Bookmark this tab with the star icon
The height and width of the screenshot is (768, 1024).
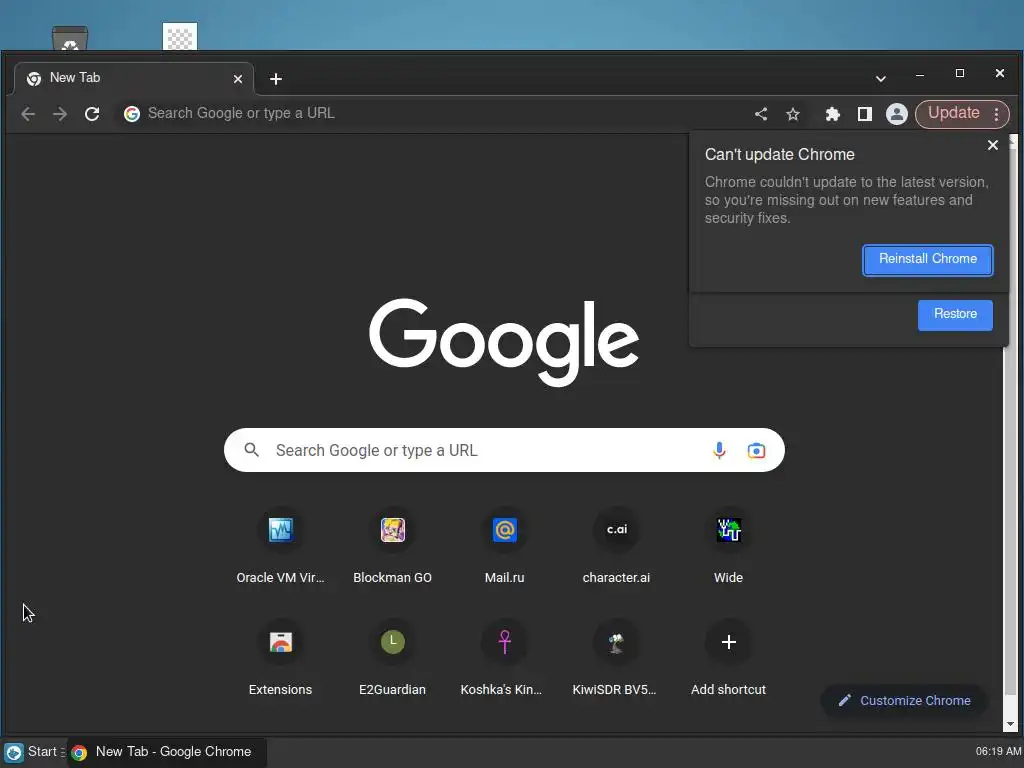pos(793,114)
